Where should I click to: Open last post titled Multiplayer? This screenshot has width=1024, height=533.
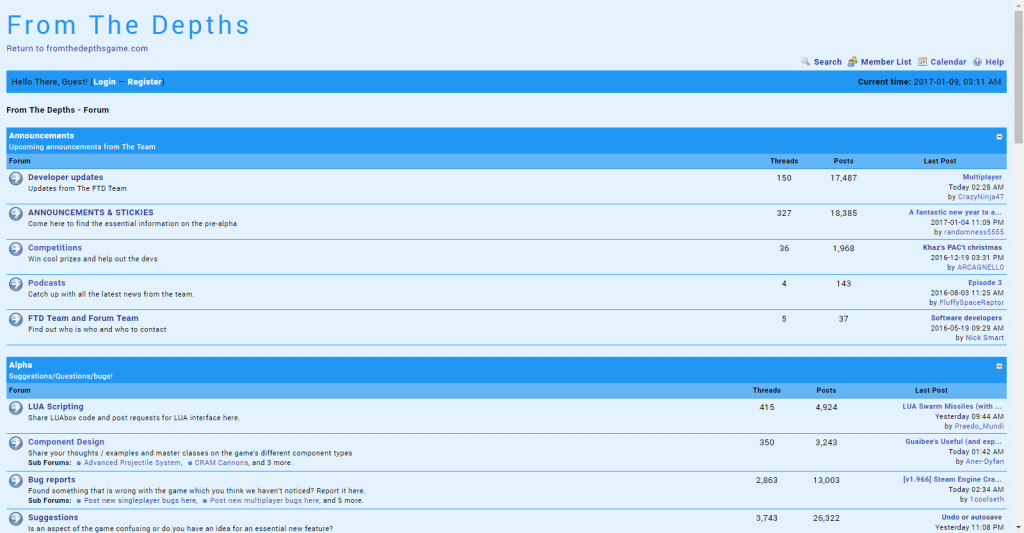pyautogui.click(x=982, y=177)
